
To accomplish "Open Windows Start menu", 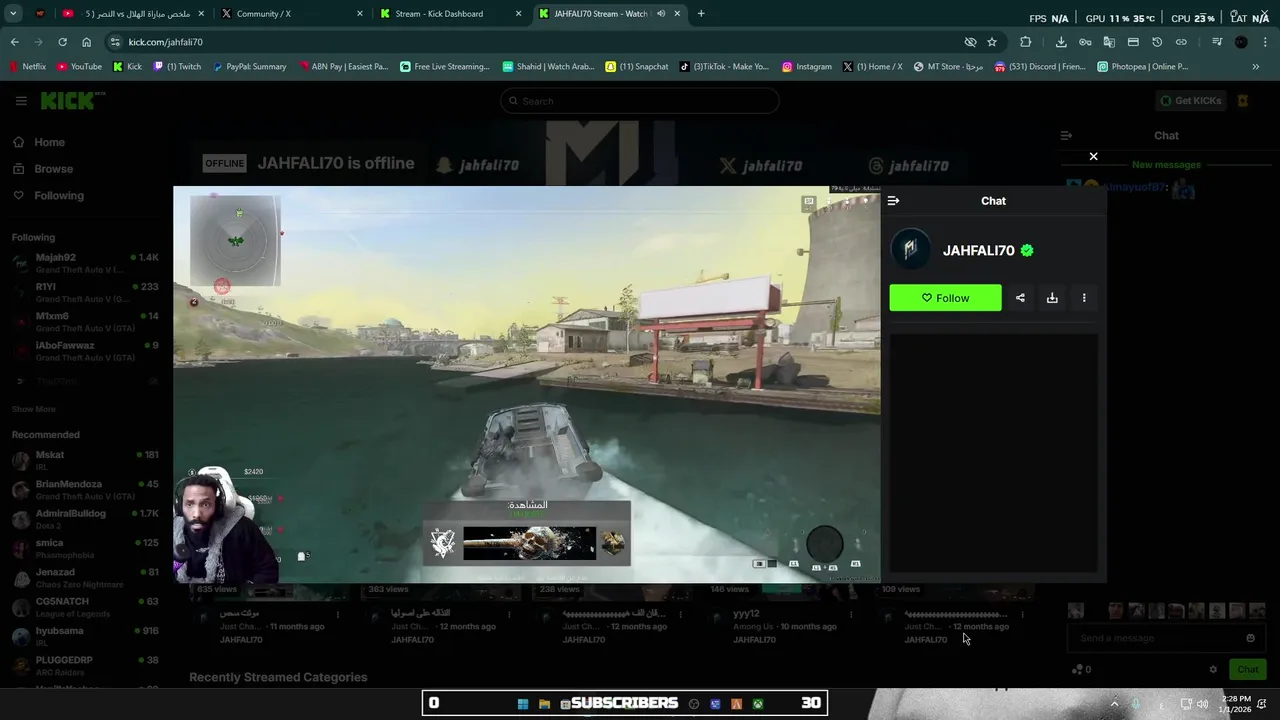I will click(x=522, y=704).
